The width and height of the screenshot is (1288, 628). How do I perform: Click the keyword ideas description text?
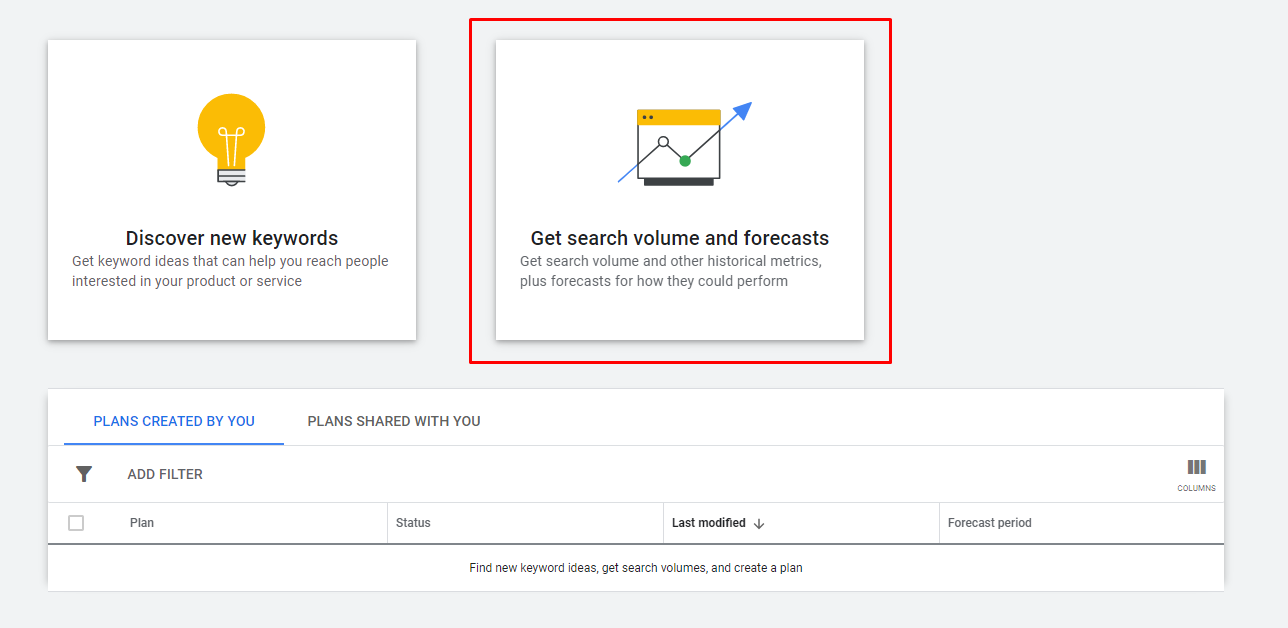230,271
